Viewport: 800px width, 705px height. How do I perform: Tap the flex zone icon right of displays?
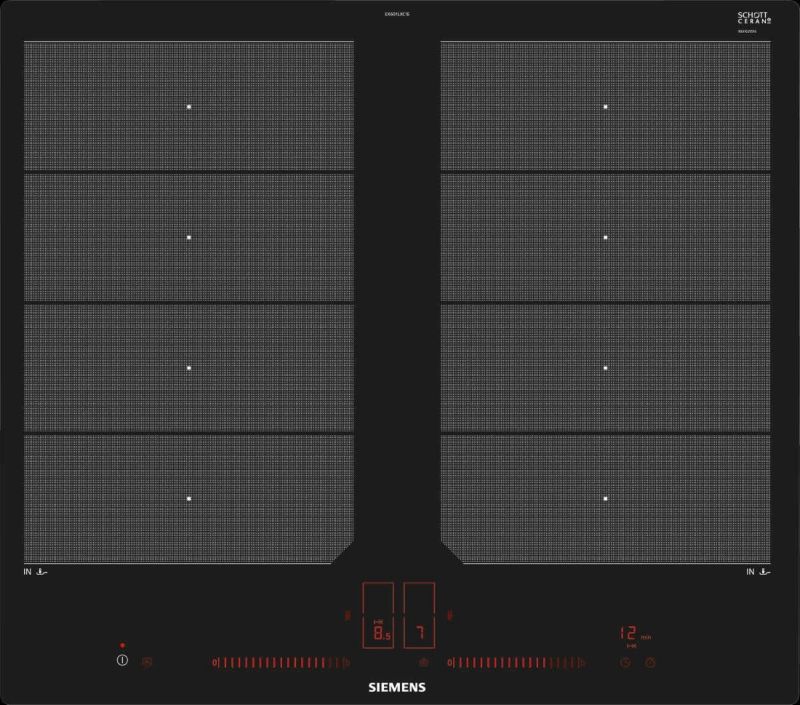(452, 616)
